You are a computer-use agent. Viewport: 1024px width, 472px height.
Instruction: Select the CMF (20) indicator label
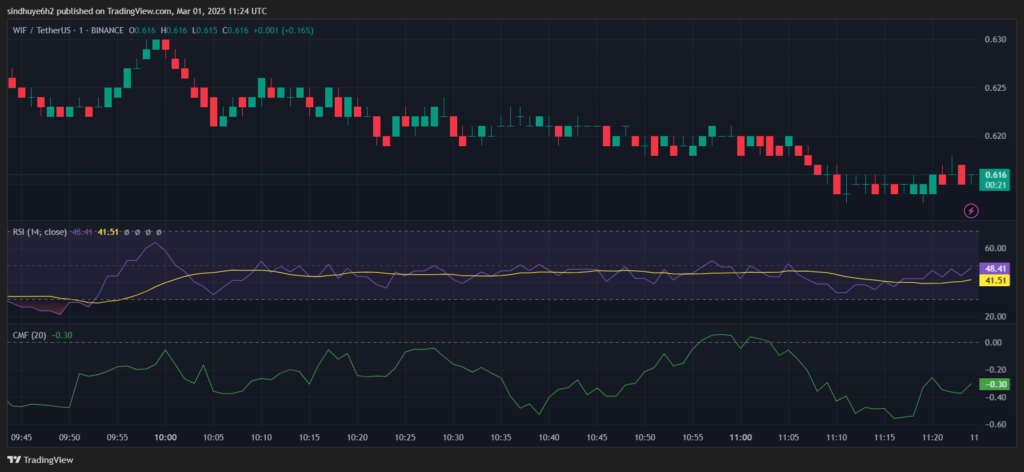[28, 335]
